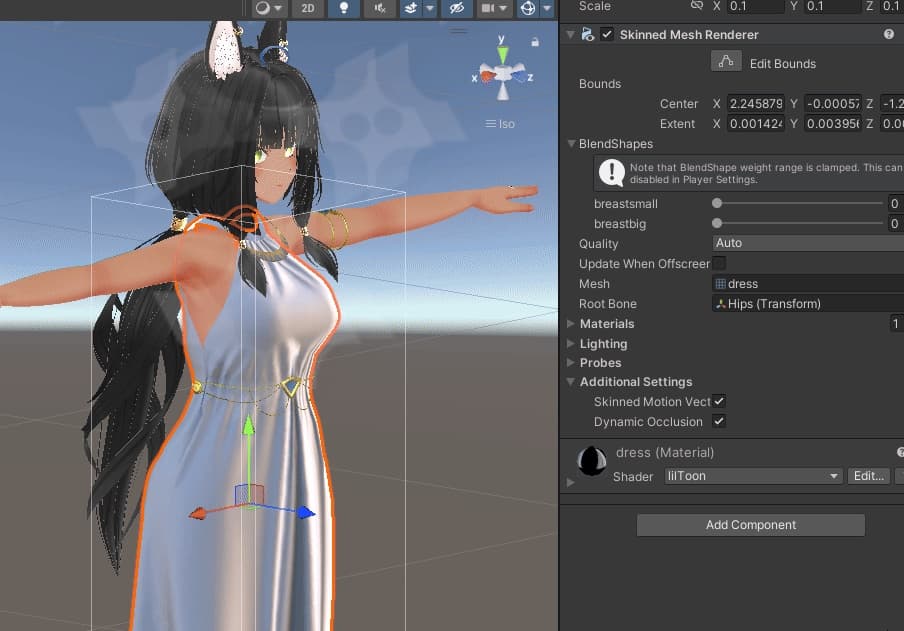Open Skinned Mesh Renderer help icon

pyautogui.click(x=888, y=34)
